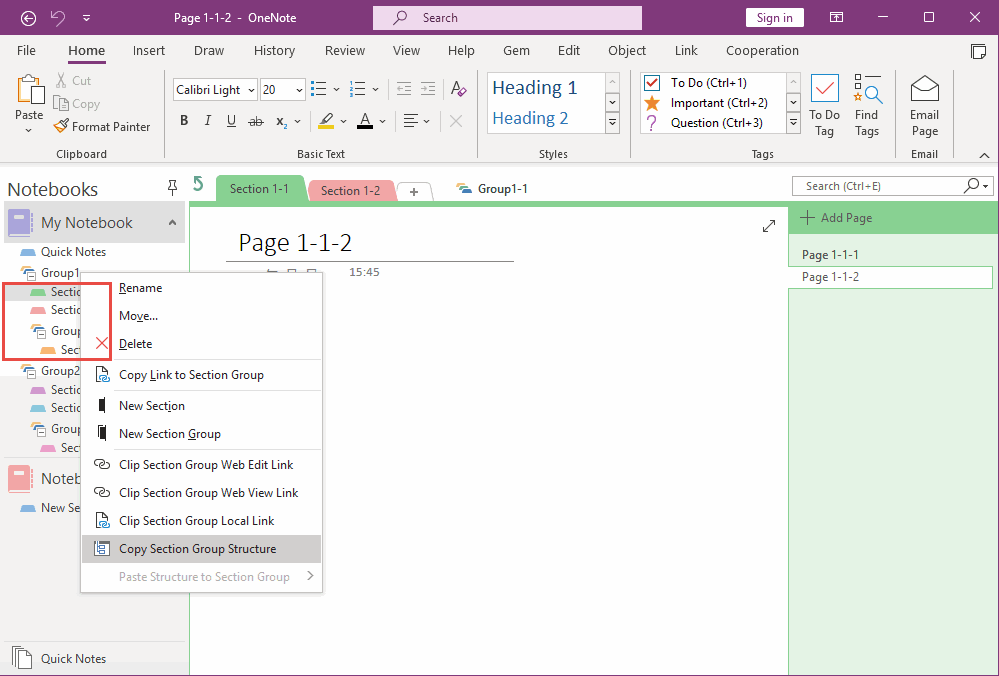Click the Sign in button

[774, 17]
